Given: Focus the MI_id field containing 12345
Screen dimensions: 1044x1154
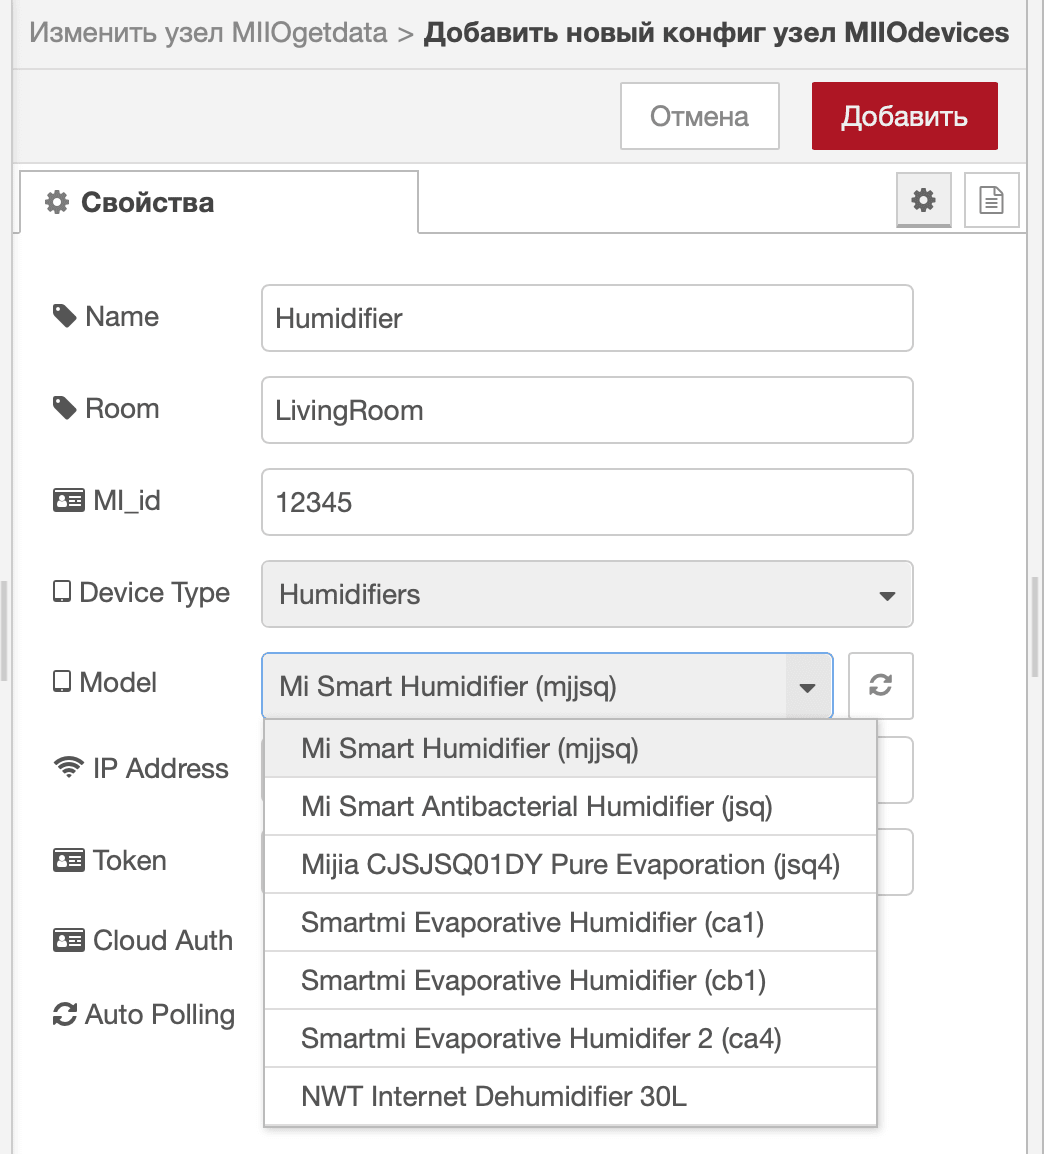Looking at the screenshot, I should pyautogui.click(x=587, y=502).
